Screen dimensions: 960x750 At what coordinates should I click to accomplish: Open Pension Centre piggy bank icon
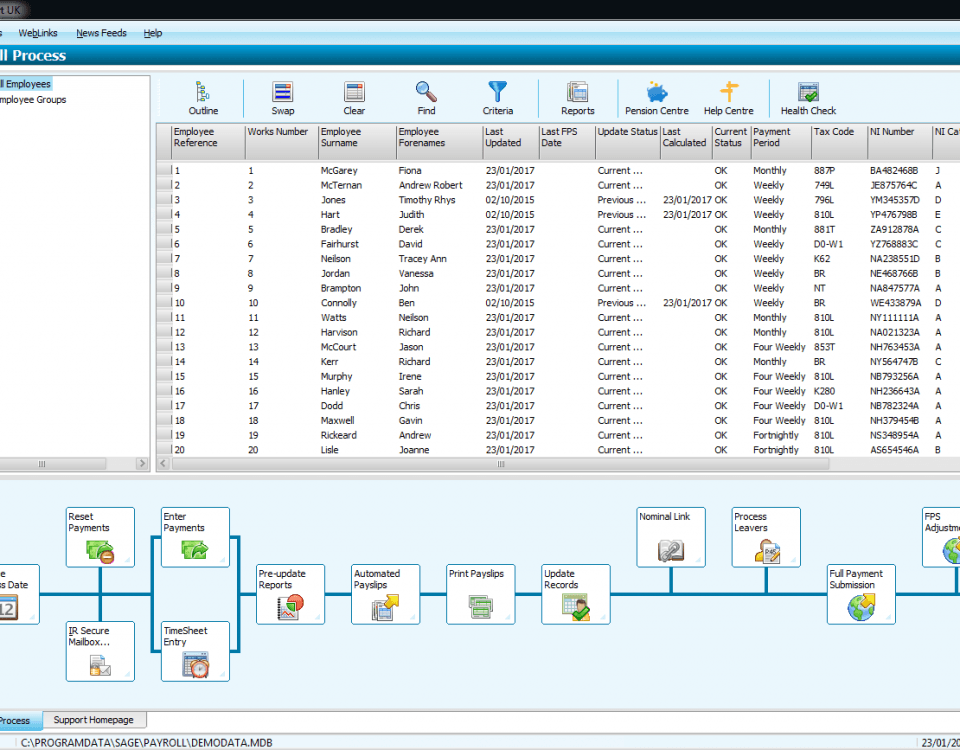point(656,98)
